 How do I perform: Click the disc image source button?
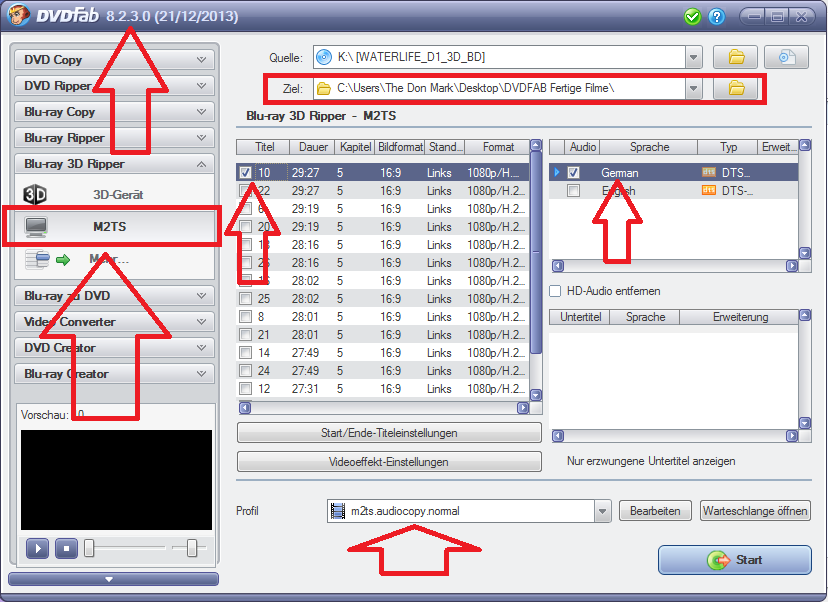786,57
